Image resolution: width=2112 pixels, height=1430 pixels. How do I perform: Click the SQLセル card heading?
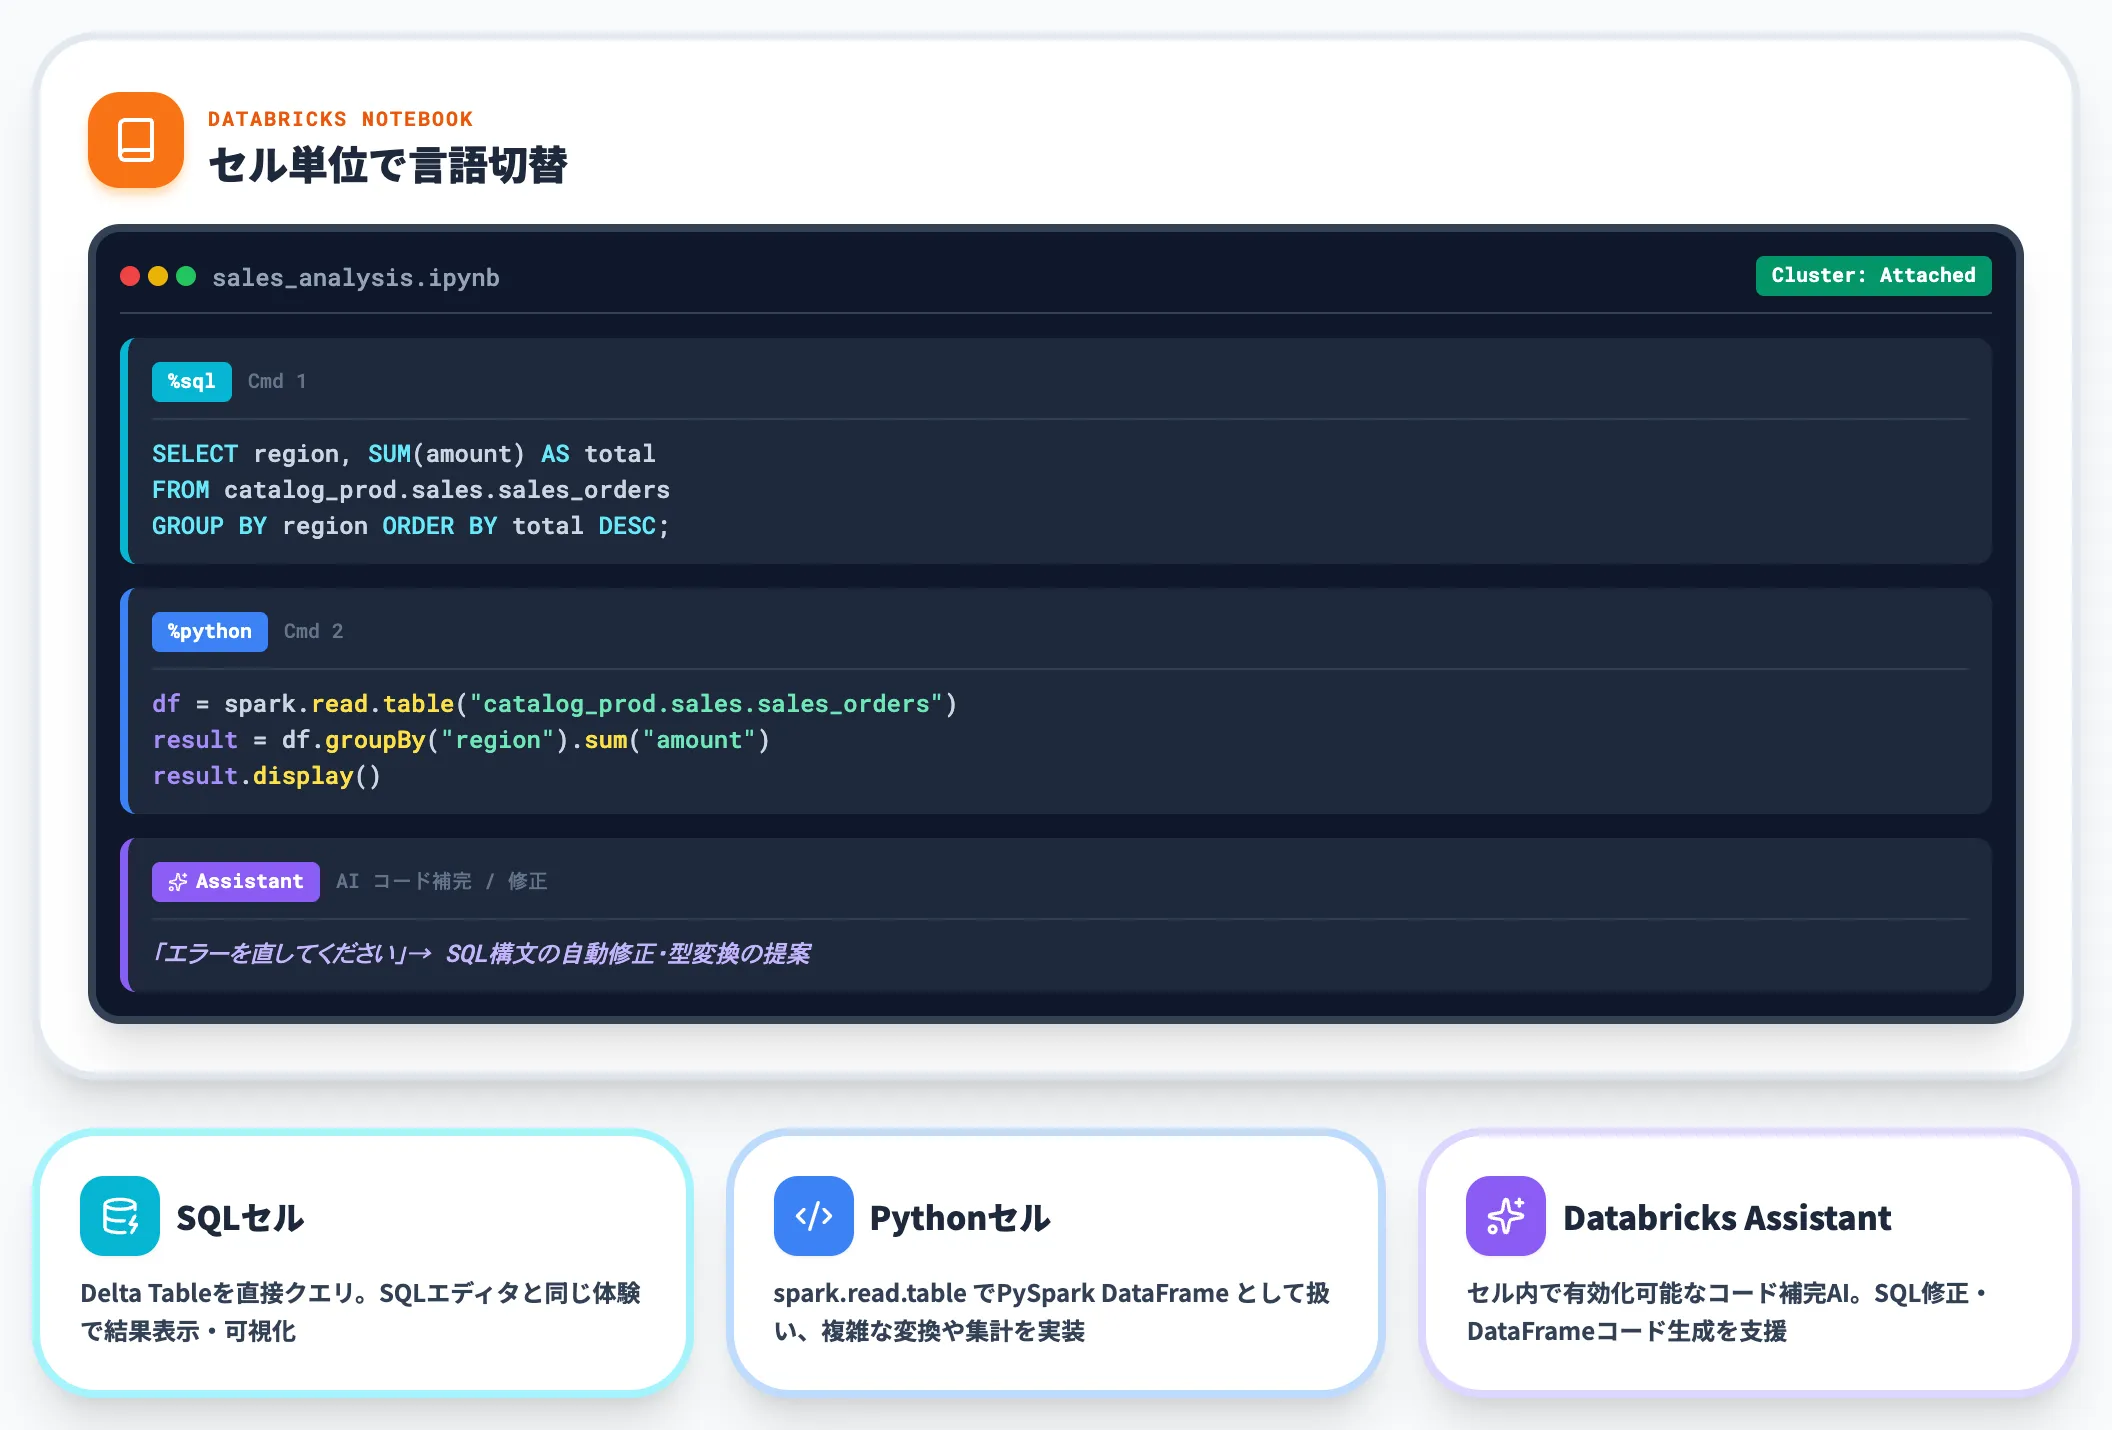coord(240,1218)
